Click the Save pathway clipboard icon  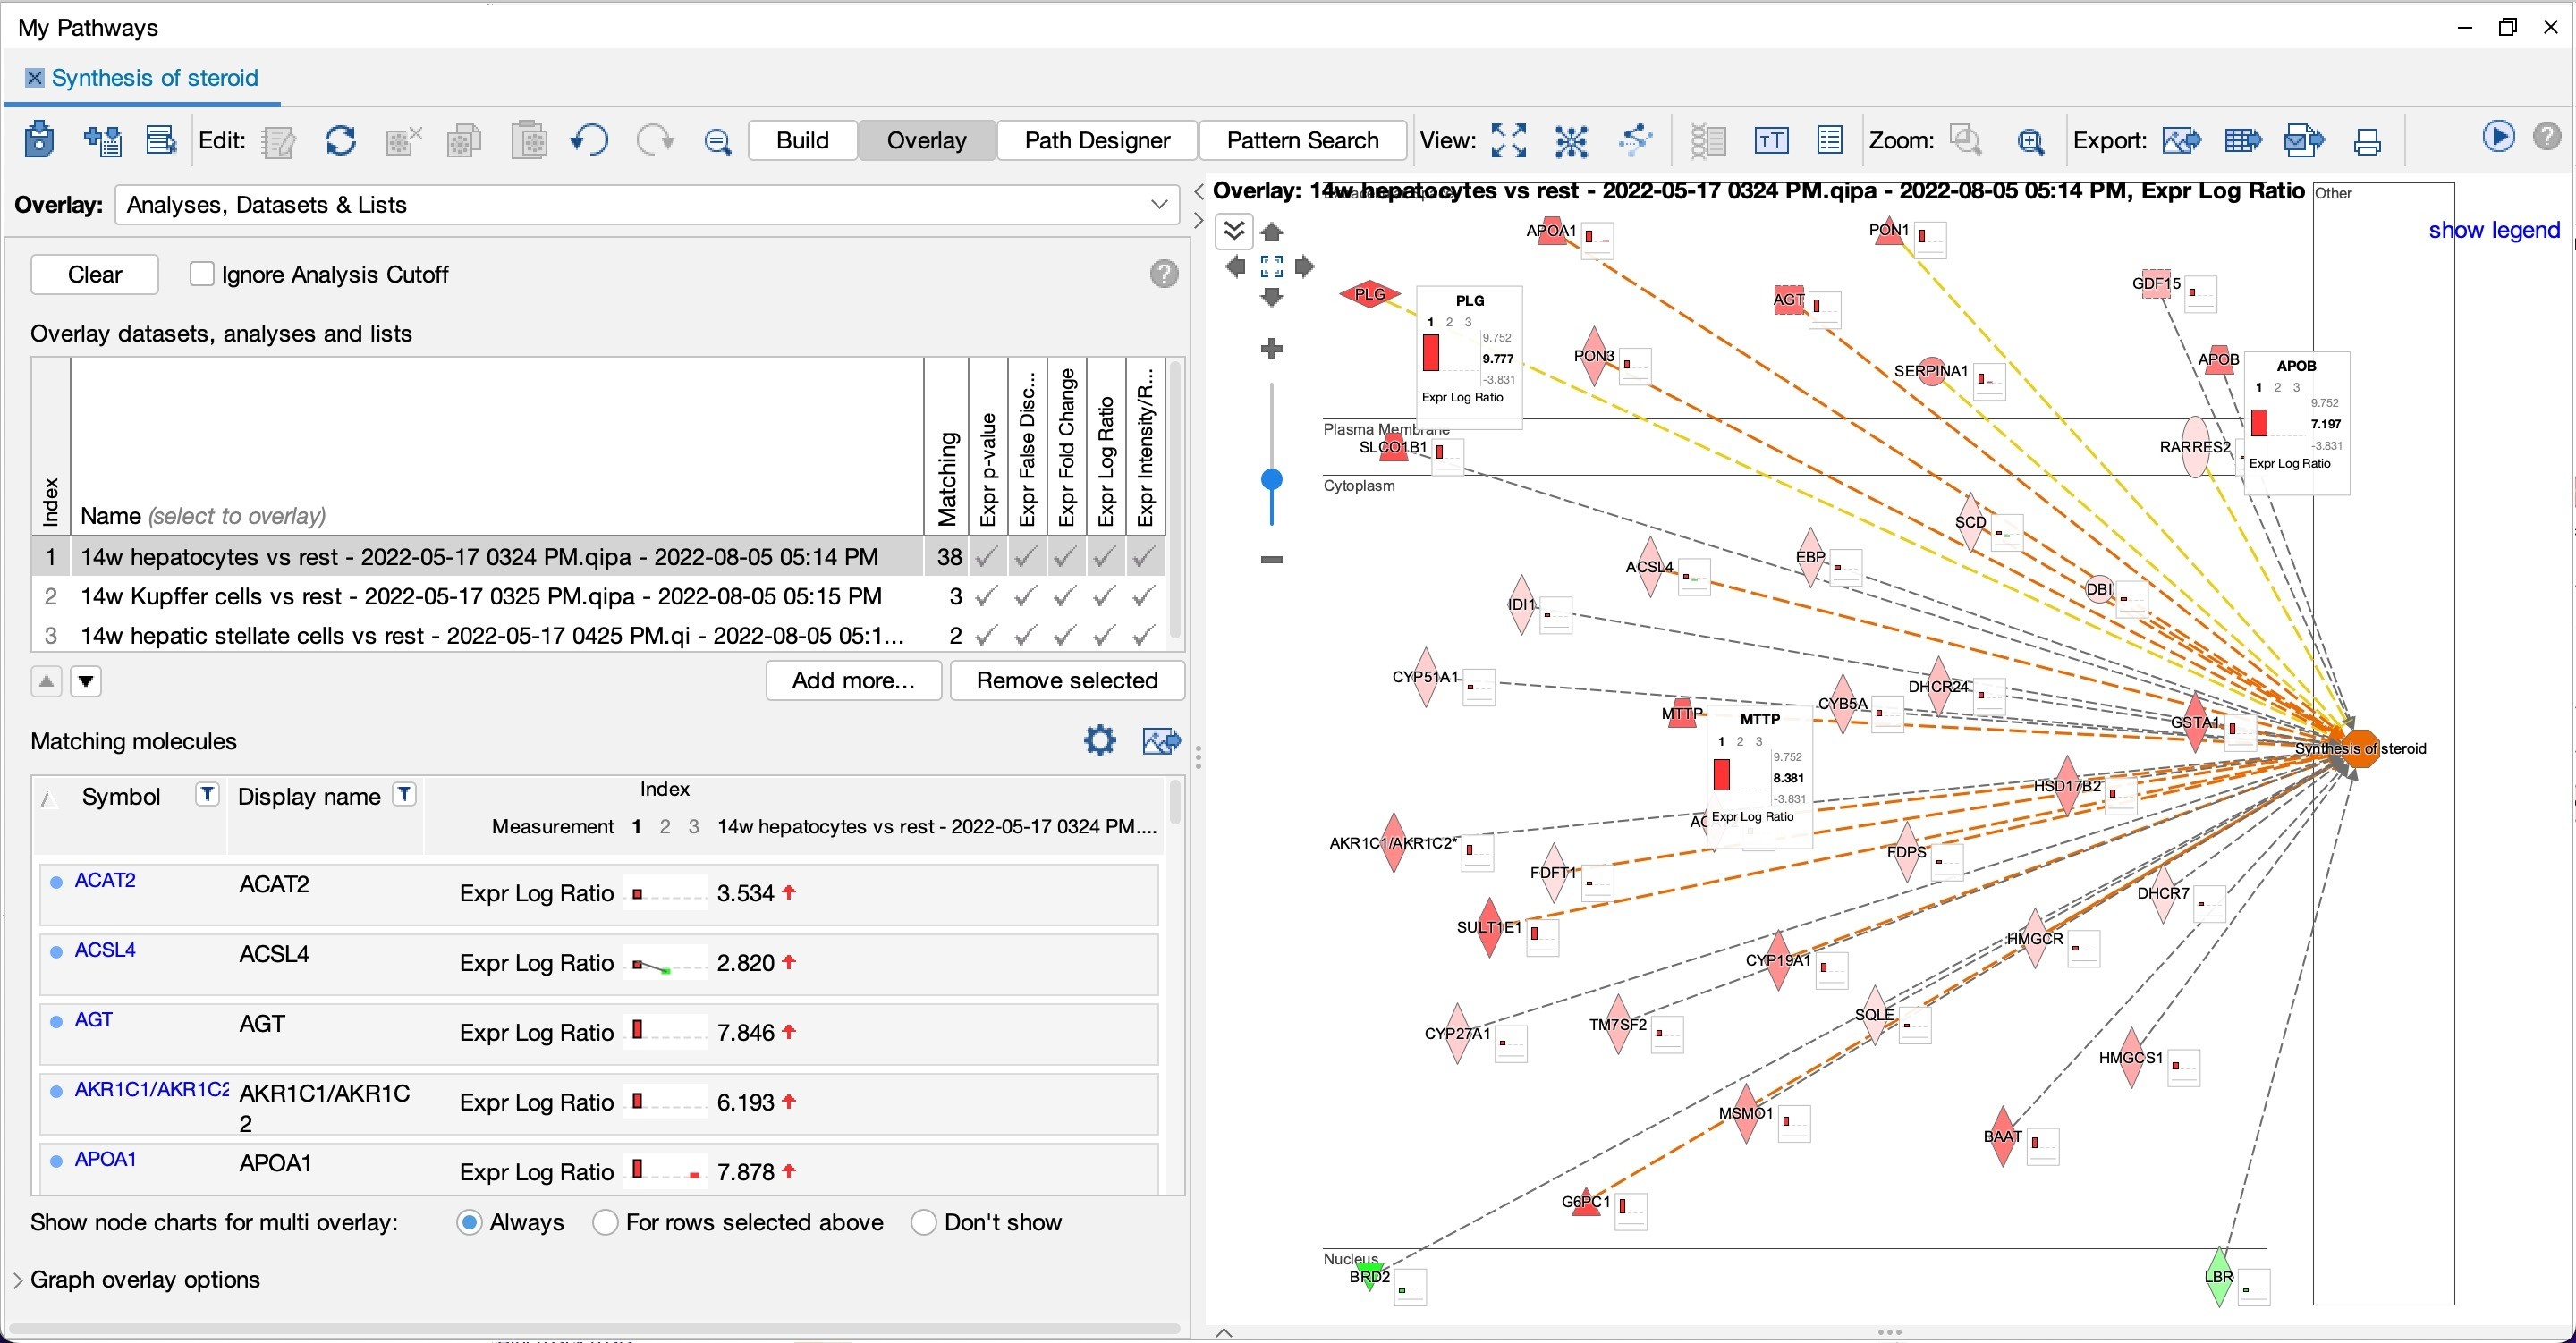point(39,140)
